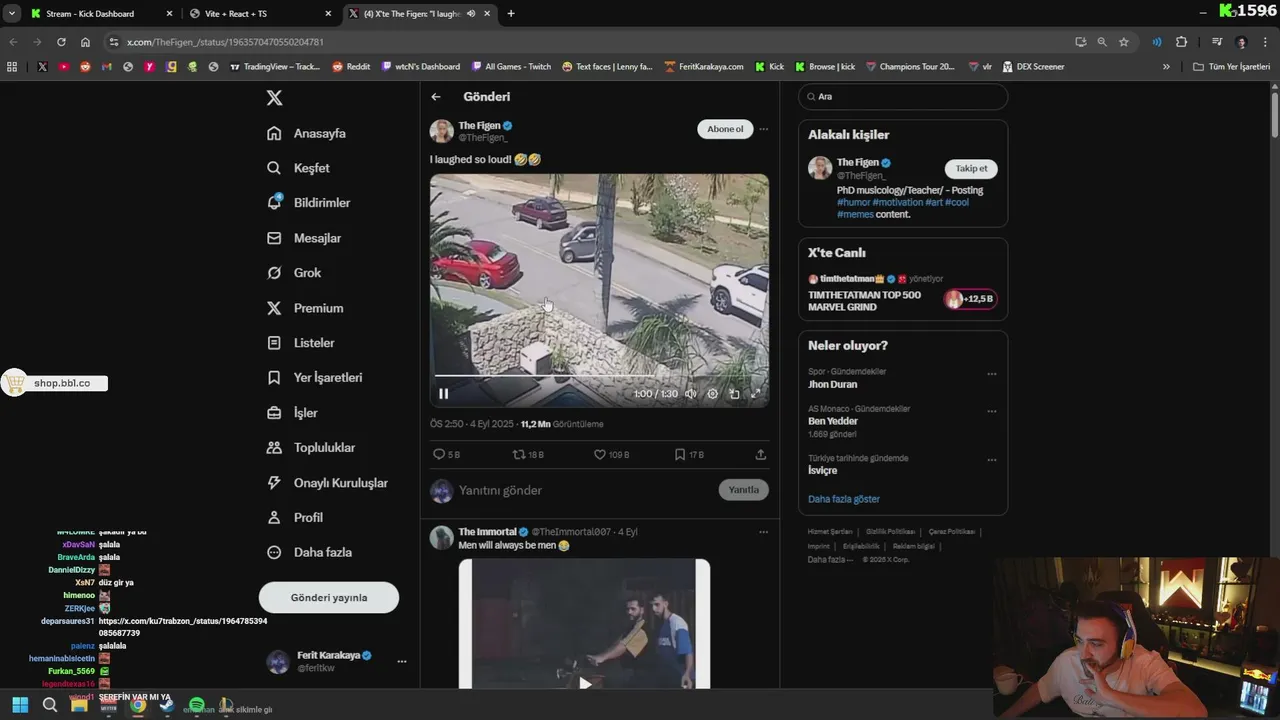
Task: Click Daha fazla göster link
Action: (x=844, y=499)
